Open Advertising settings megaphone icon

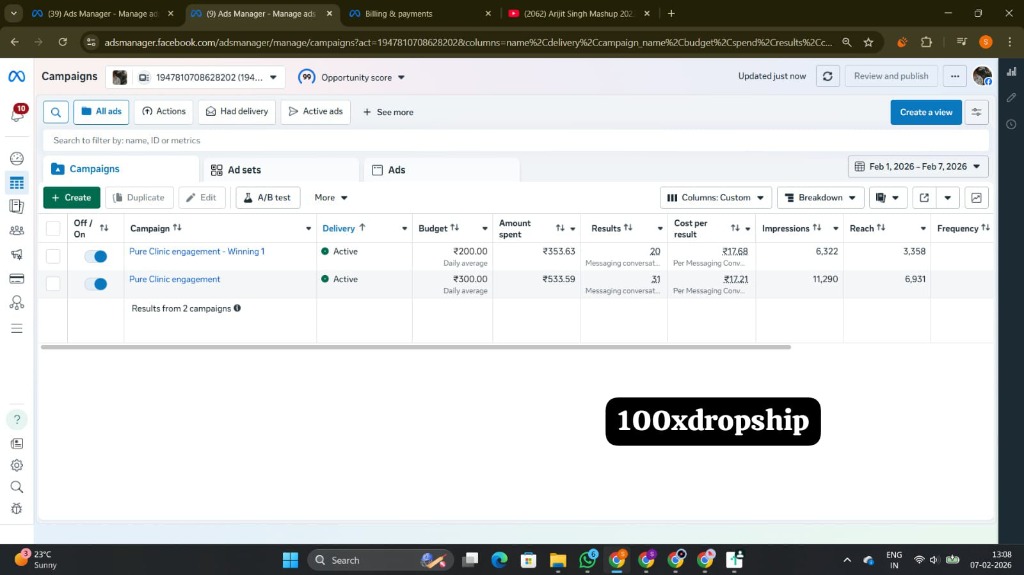point(17,255)
